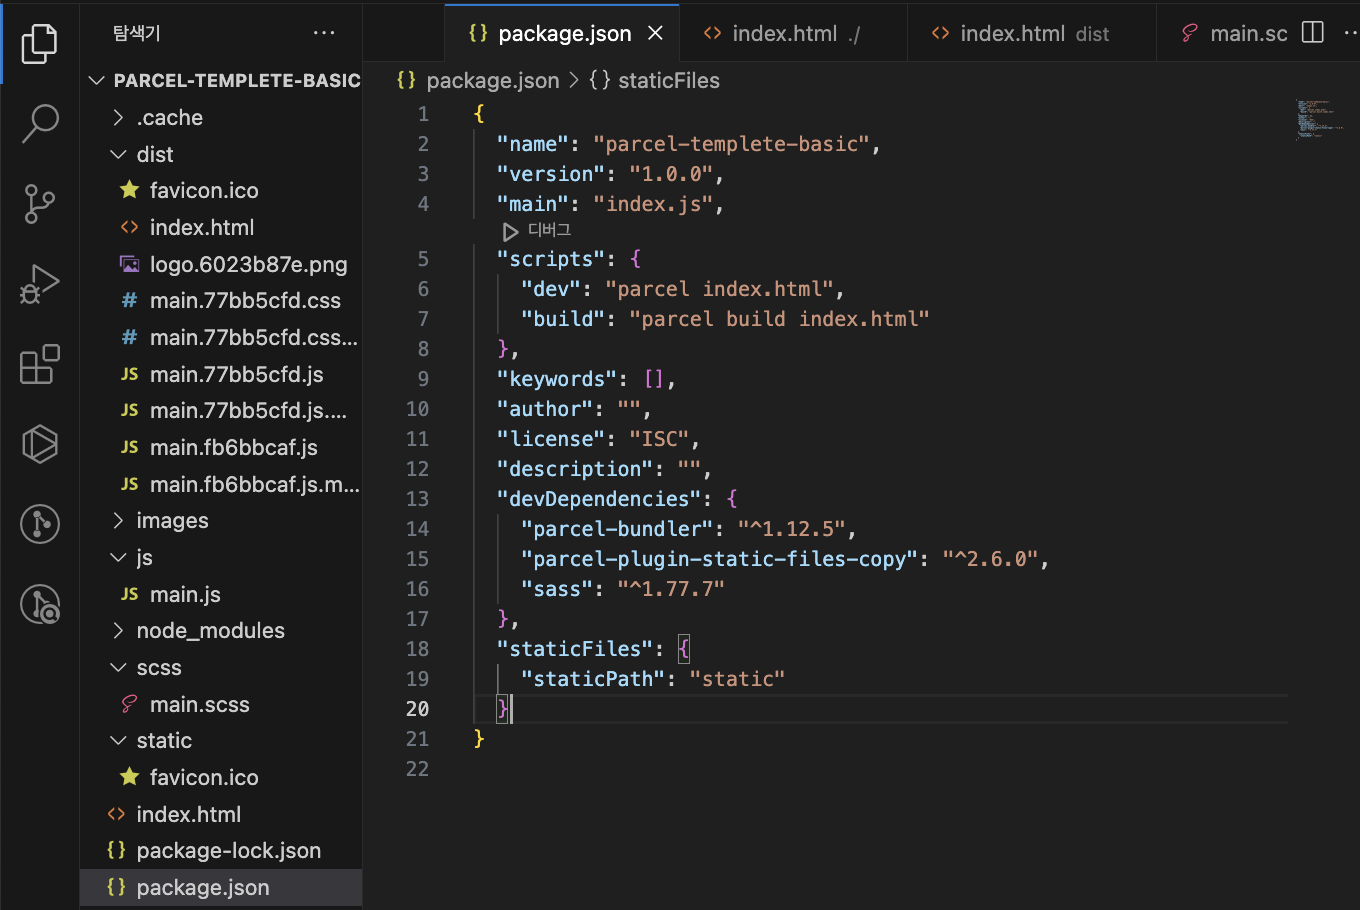1360x910 pixels.
Task: Click the "^1.77.7" sass version
Action: [670, 589]
